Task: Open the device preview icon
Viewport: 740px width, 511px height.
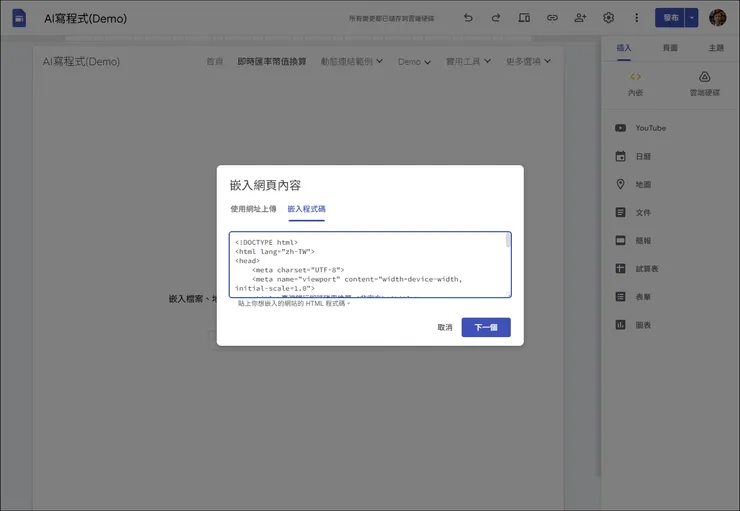Action: (x=524, y=18)
